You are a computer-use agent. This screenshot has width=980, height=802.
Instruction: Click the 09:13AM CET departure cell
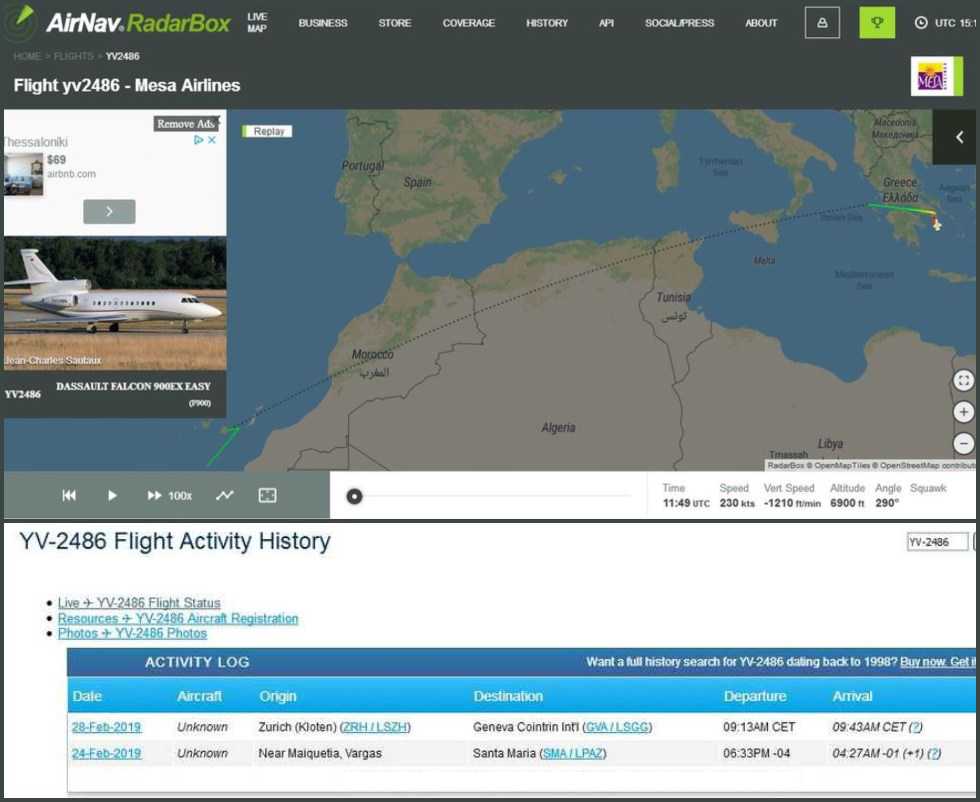pos(759,727)
